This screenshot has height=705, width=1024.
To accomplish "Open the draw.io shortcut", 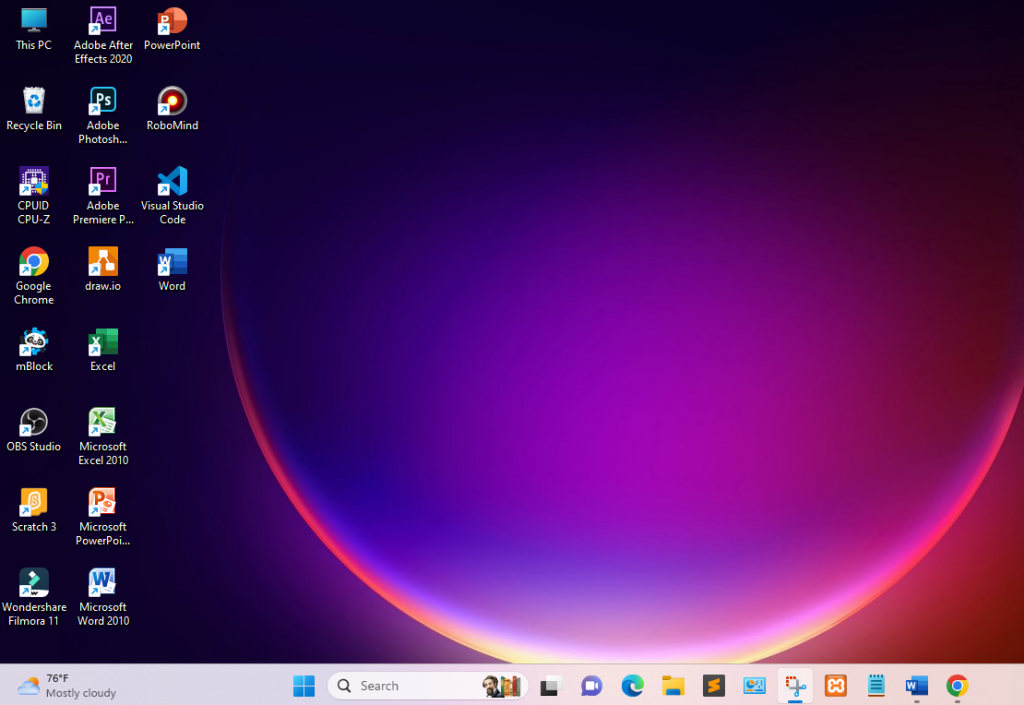I will [x=102, y=264].
